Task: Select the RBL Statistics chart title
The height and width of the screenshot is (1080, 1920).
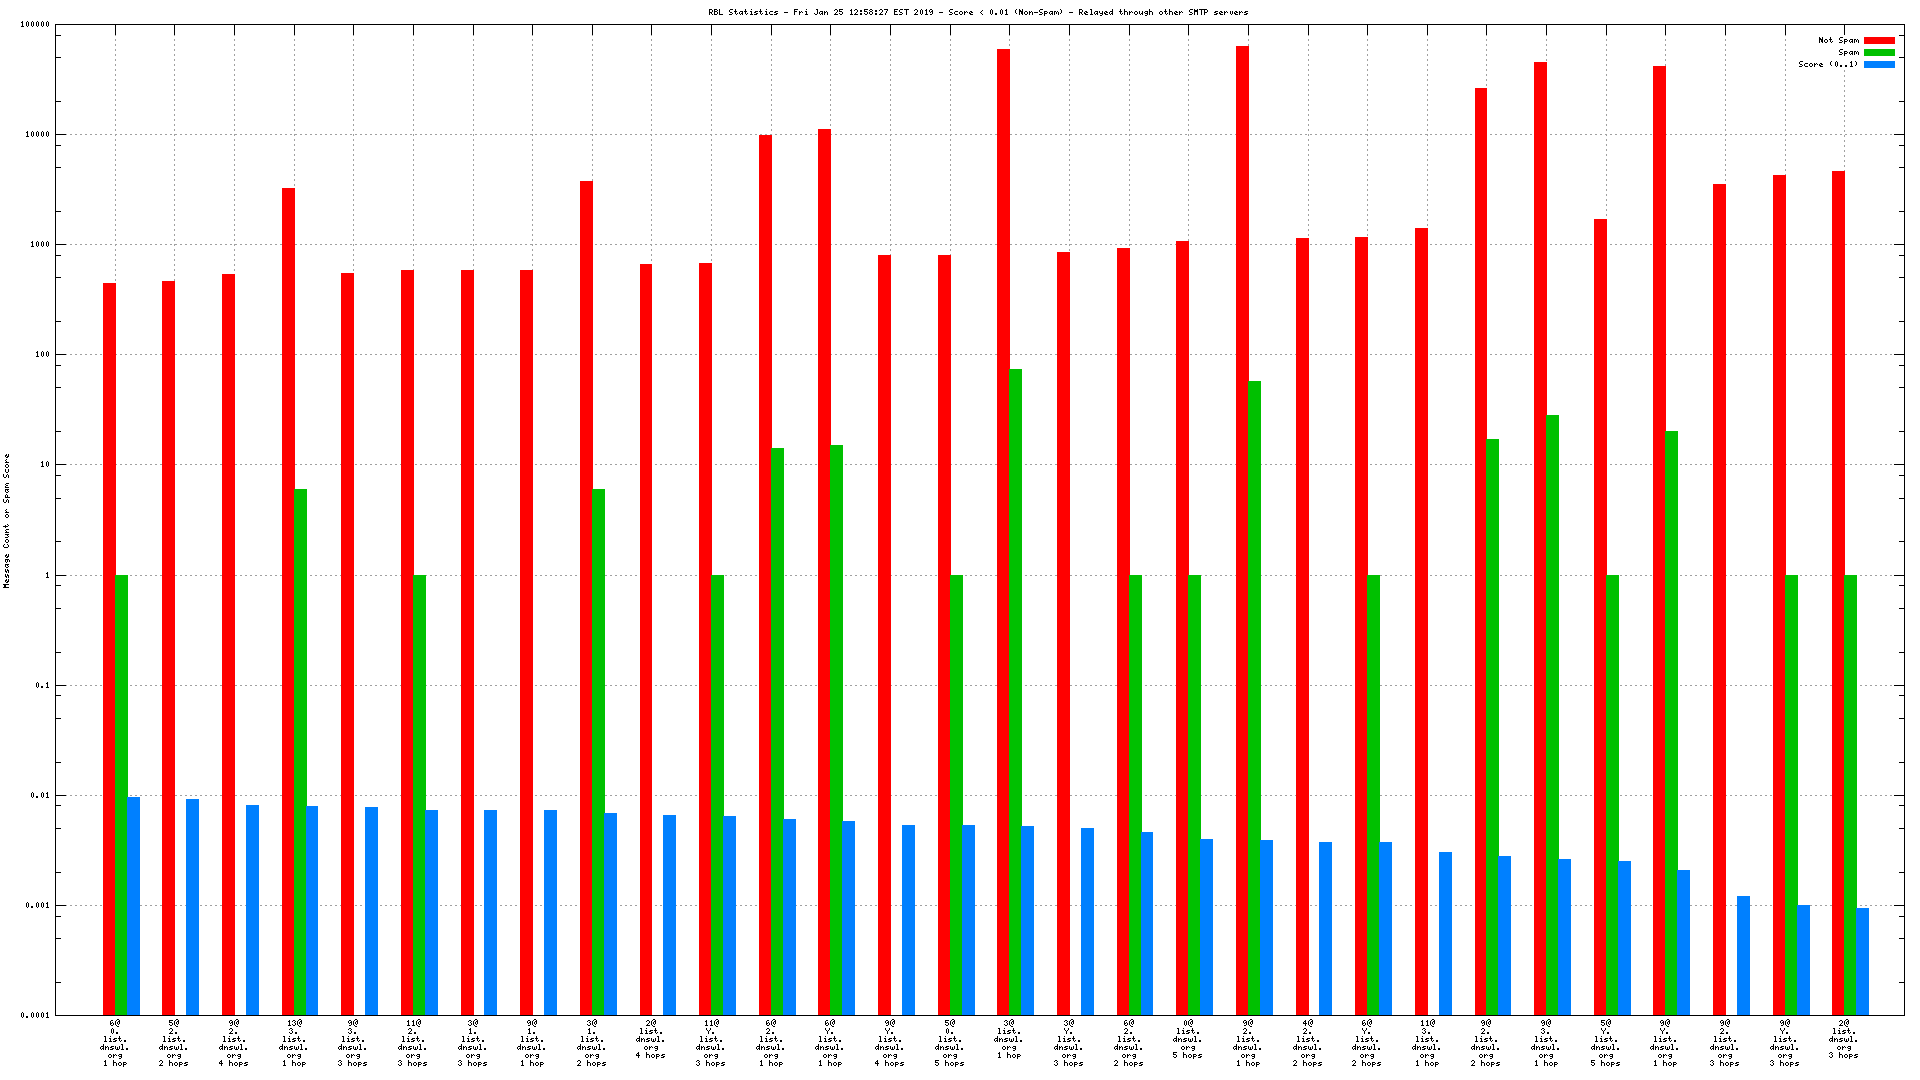Action: coord(977,13)
